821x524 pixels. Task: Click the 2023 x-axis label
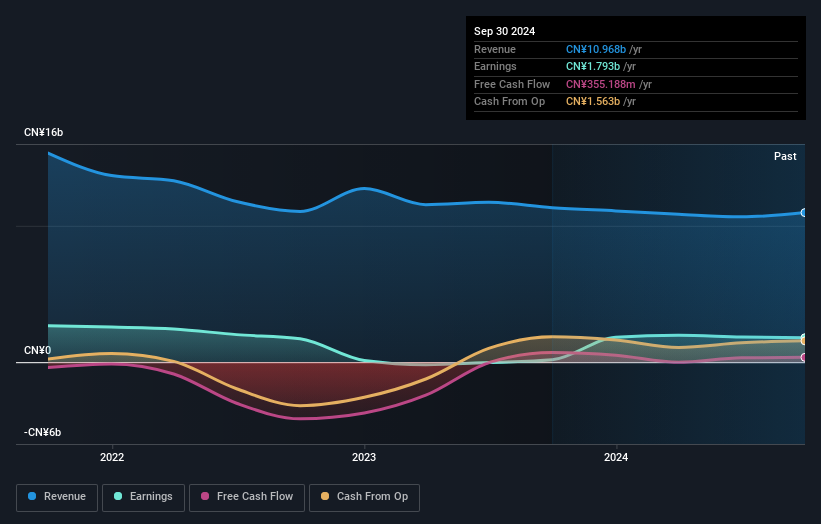[364, 457]
